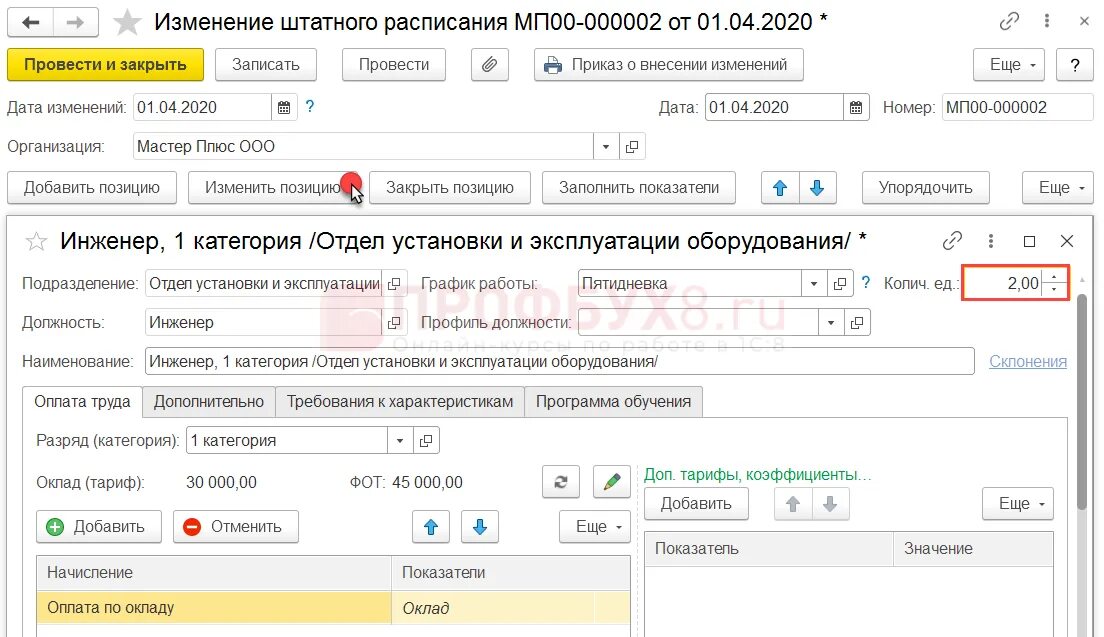
Task: Increase Колич. ед. with the stepper
Action: 1053,277
